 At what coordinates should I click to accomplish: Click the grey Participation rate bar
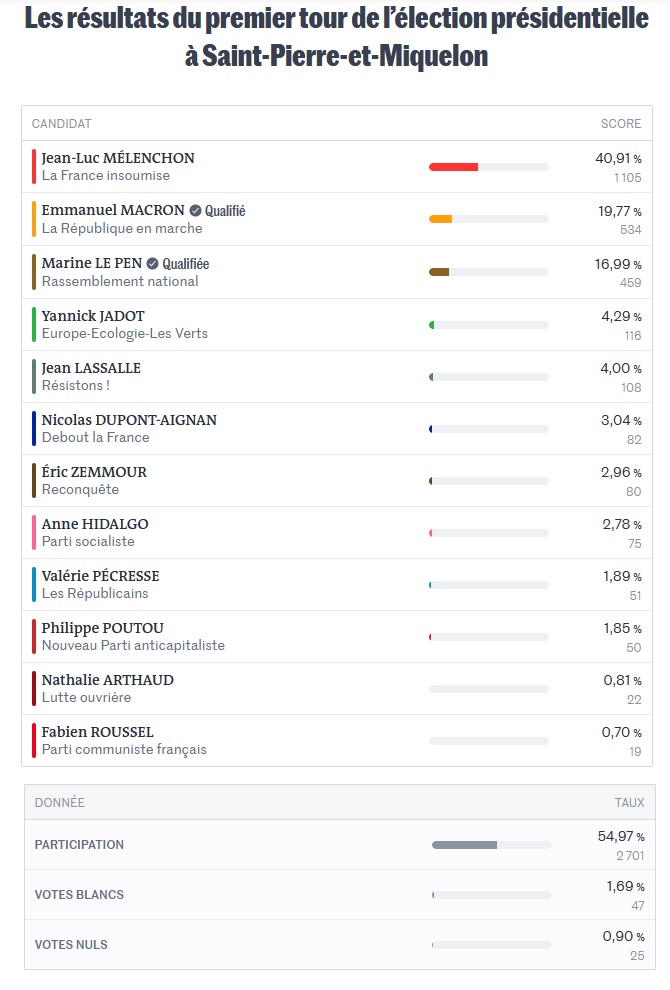[465, 845]
